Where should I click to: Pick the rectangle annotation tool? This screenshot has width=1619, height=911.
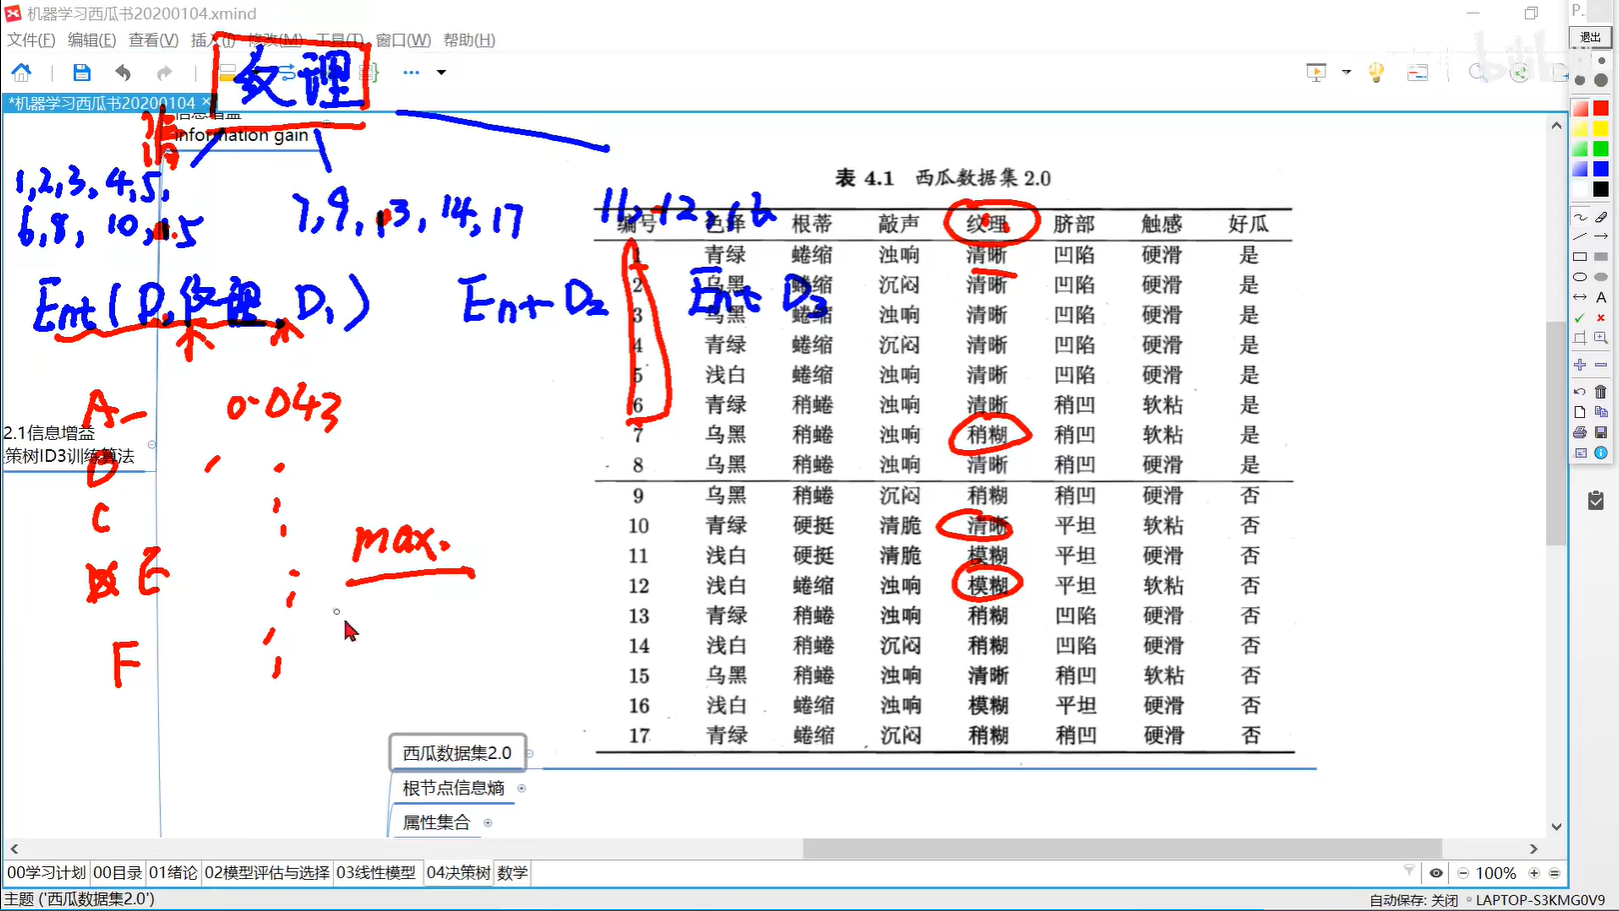click(1580, 256)
